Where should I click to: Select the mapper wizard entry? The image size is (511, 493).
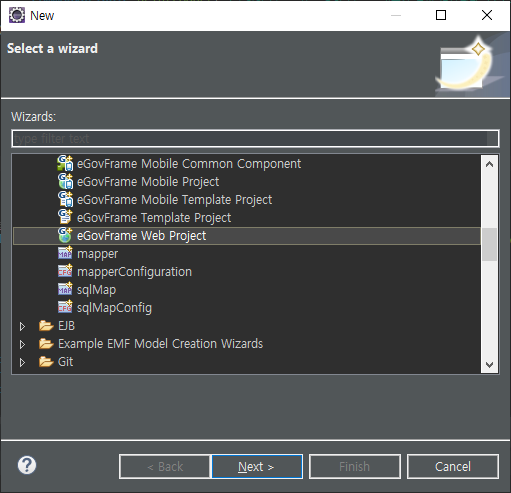(x=97, y=254)
